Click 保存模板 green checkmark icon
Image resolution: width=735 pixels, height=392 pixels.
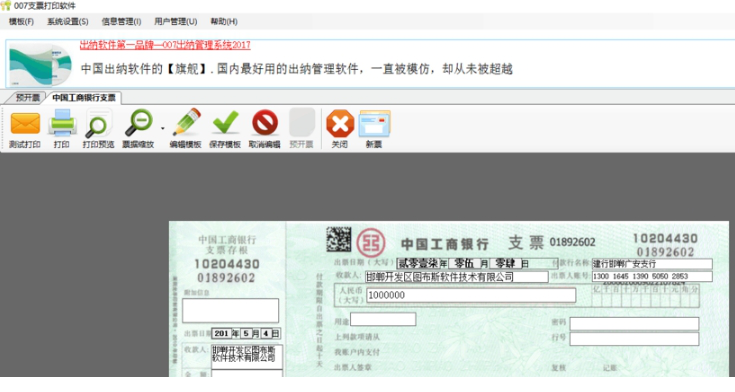[225, 123]
